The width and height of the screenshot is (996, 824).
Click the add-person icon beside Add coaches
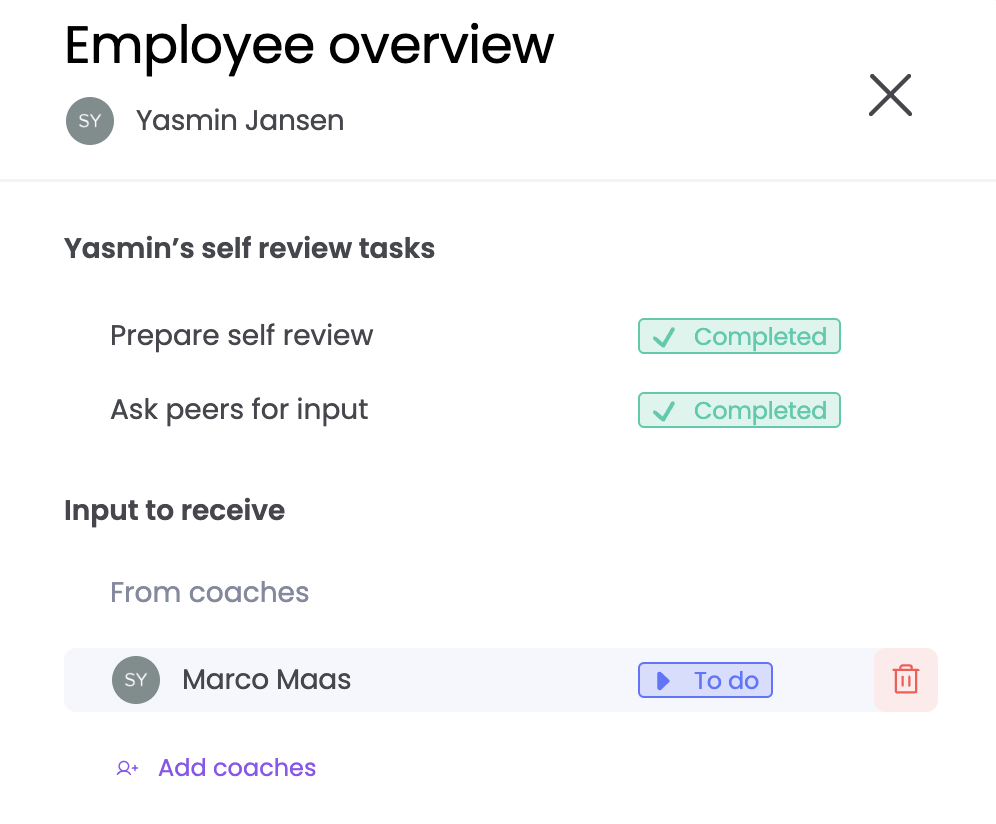pos(127,768)
